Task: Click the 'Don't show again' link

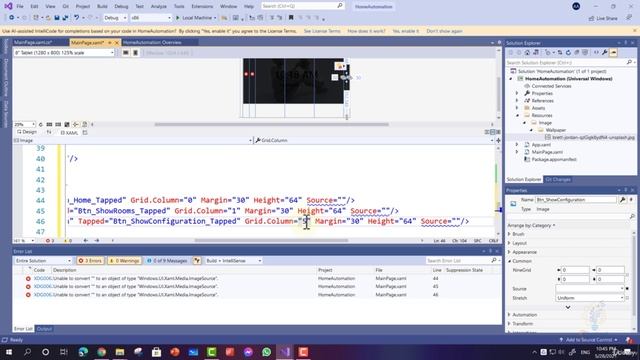Action: (444, 31)
